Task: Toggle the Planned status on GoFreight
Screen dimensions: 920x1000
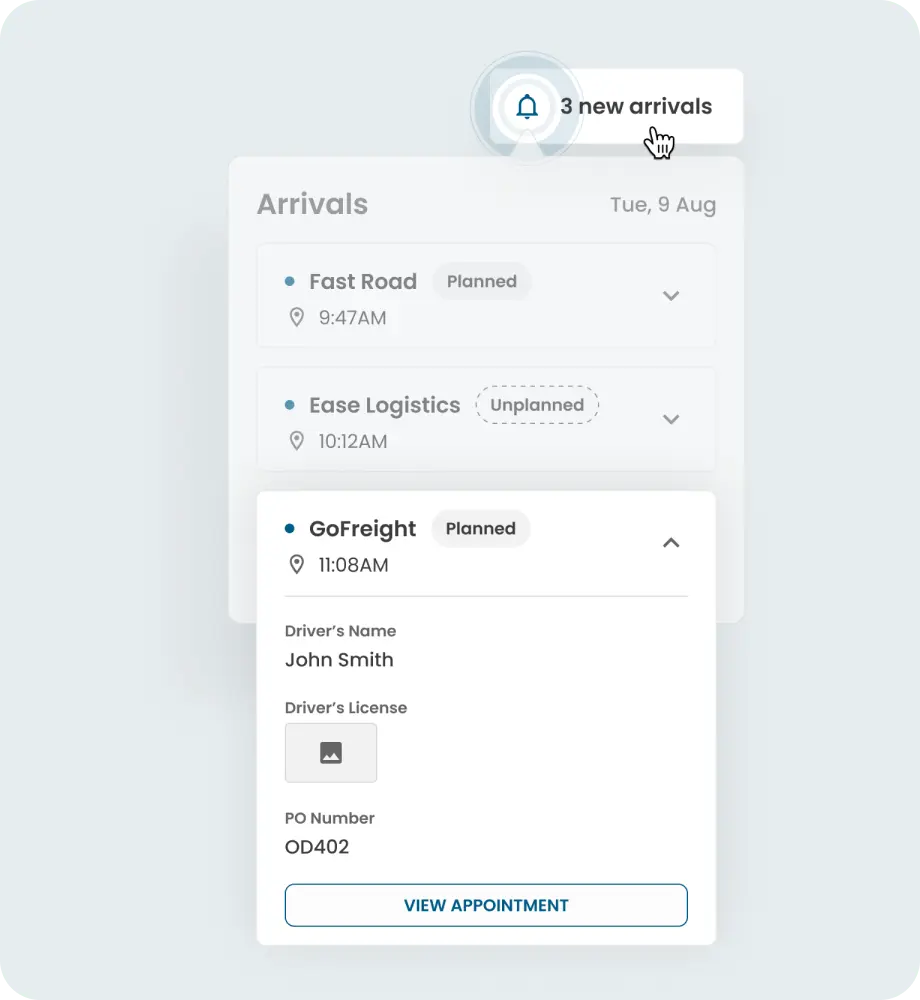Action: 481,529
